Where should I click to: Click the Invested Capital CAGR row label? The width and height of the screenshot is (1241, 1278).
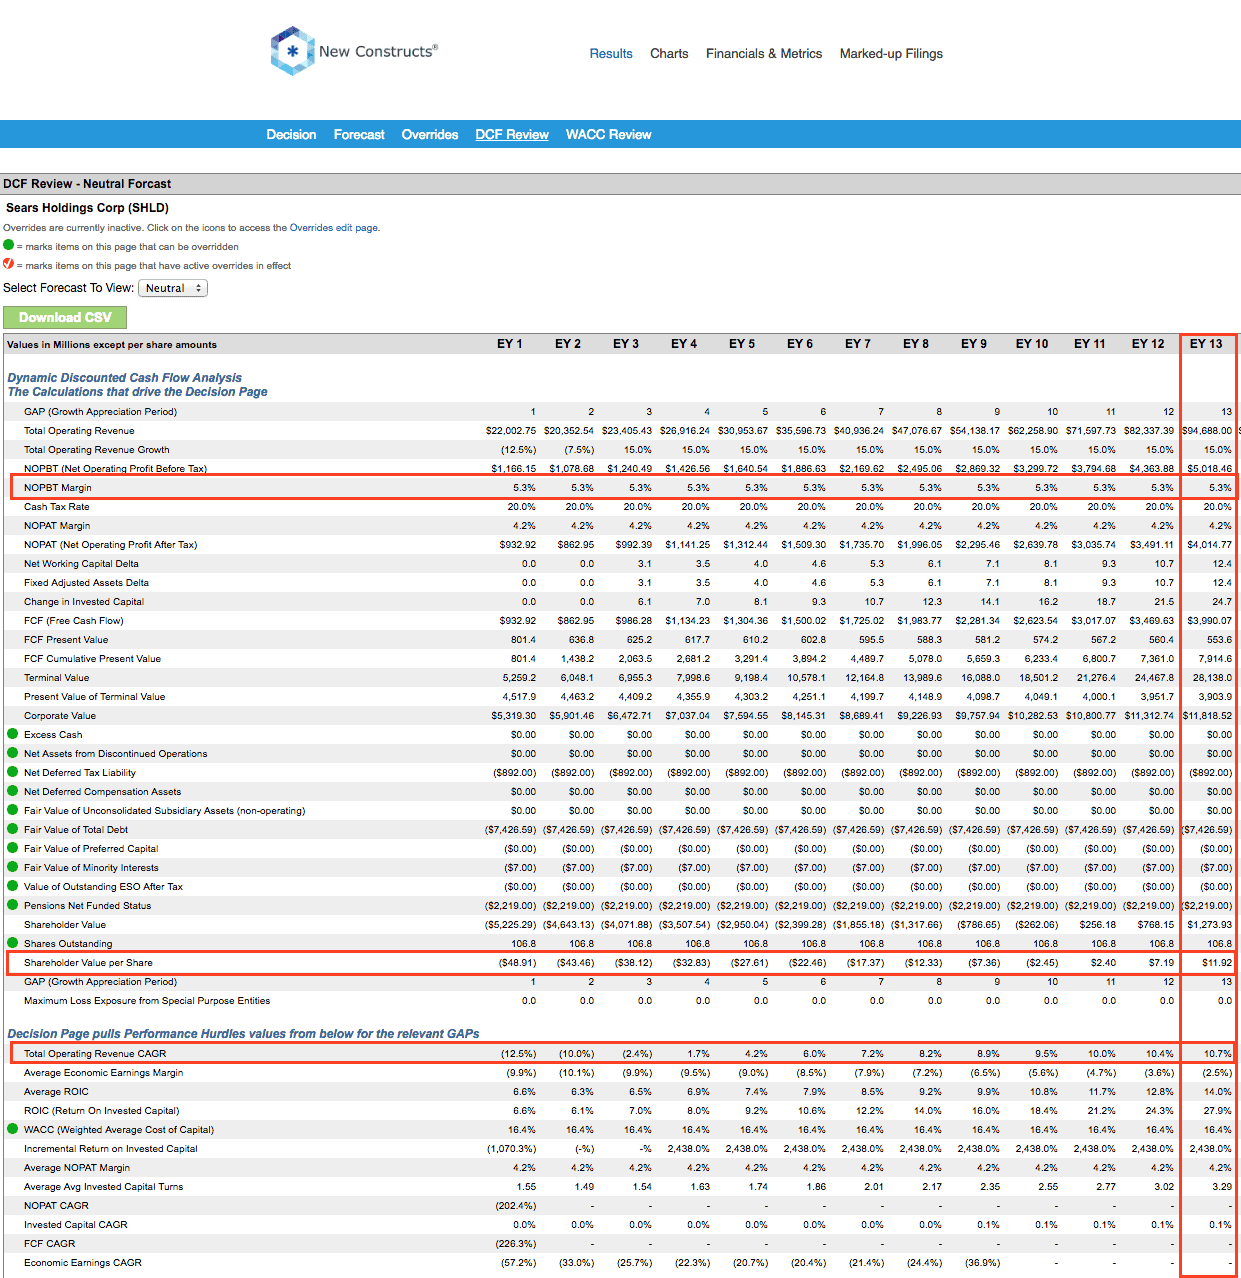(76, 1225)
